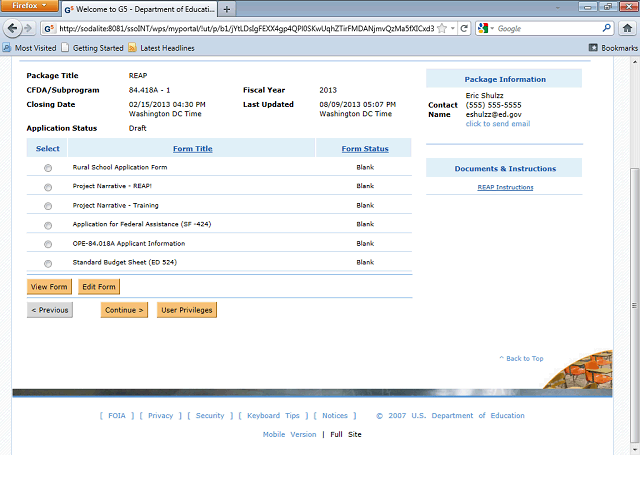This screenshot has height=480, width=640.
Task: Click the Fiscal Year value 2013
Action: [328, 90]
